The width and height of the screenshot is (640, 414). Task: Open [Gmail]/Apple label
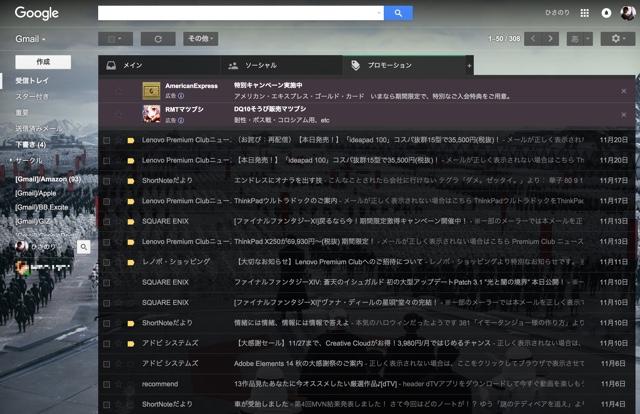pyautogui.click(x=36, y=193)
